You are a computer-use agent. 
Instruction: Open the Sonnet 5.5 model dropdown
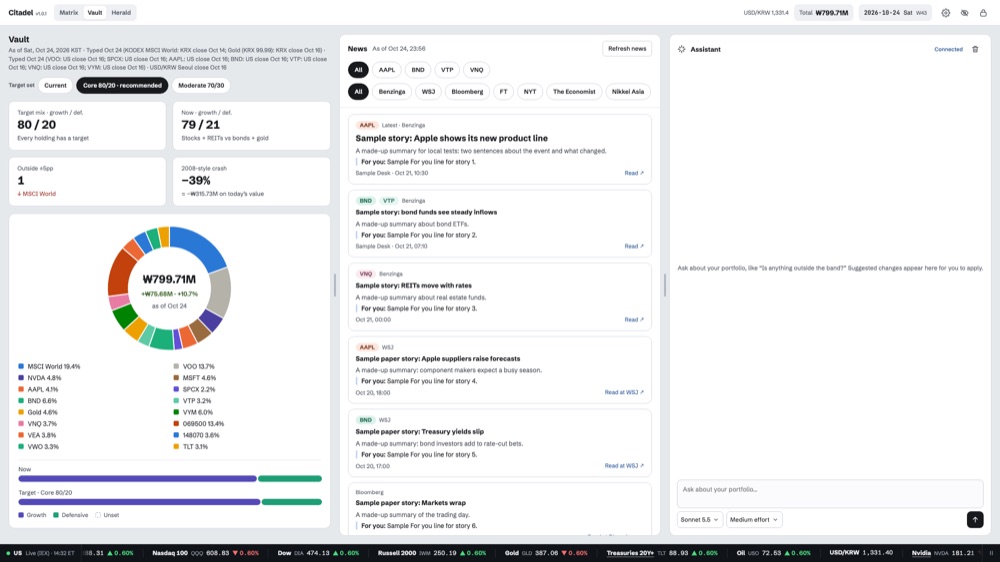(x=700, y=519)
